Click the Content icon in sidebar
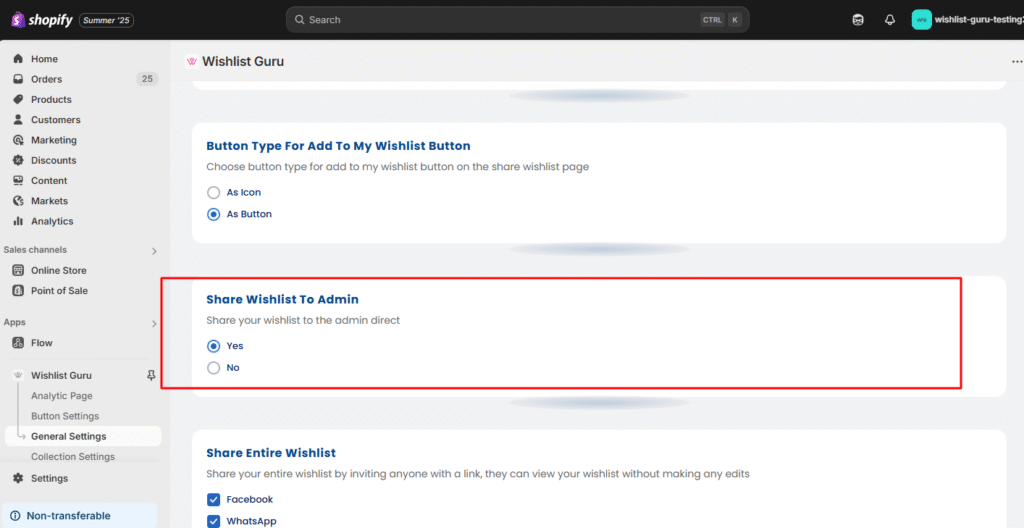The image size is (1024, 528). (18, 180)
